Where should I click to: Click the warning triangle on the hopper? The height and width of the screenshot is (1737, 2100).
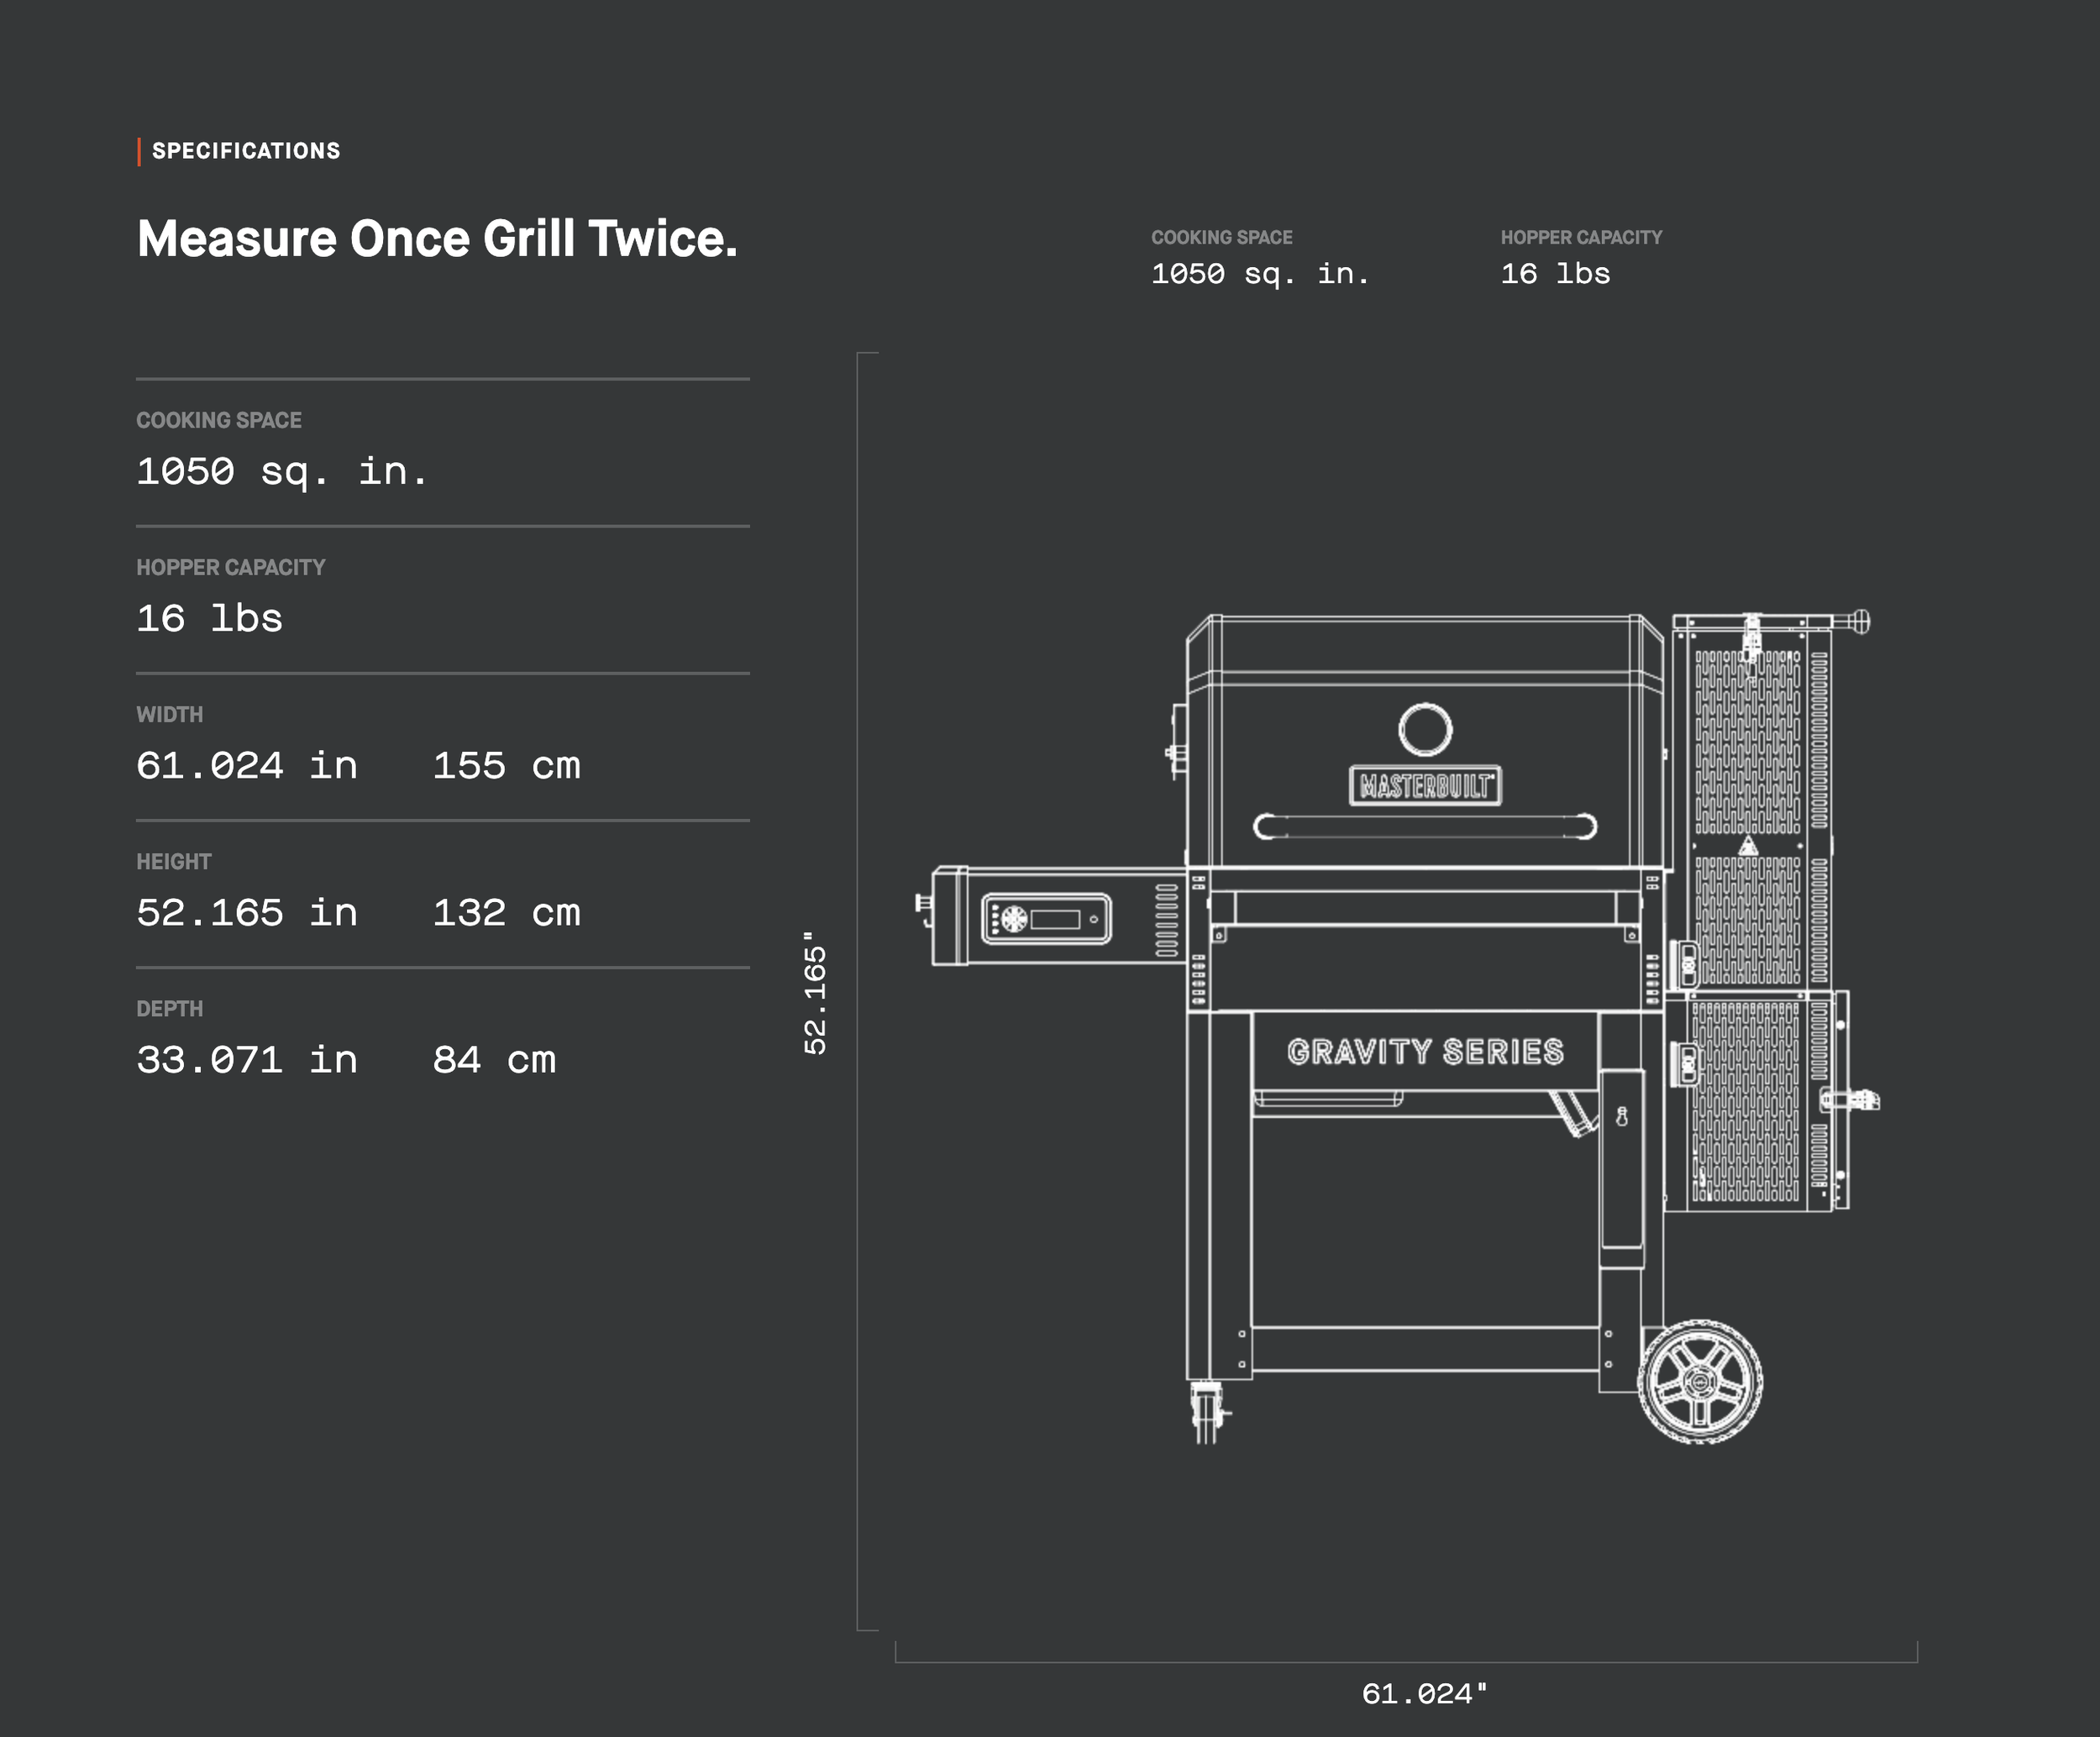1747,847
